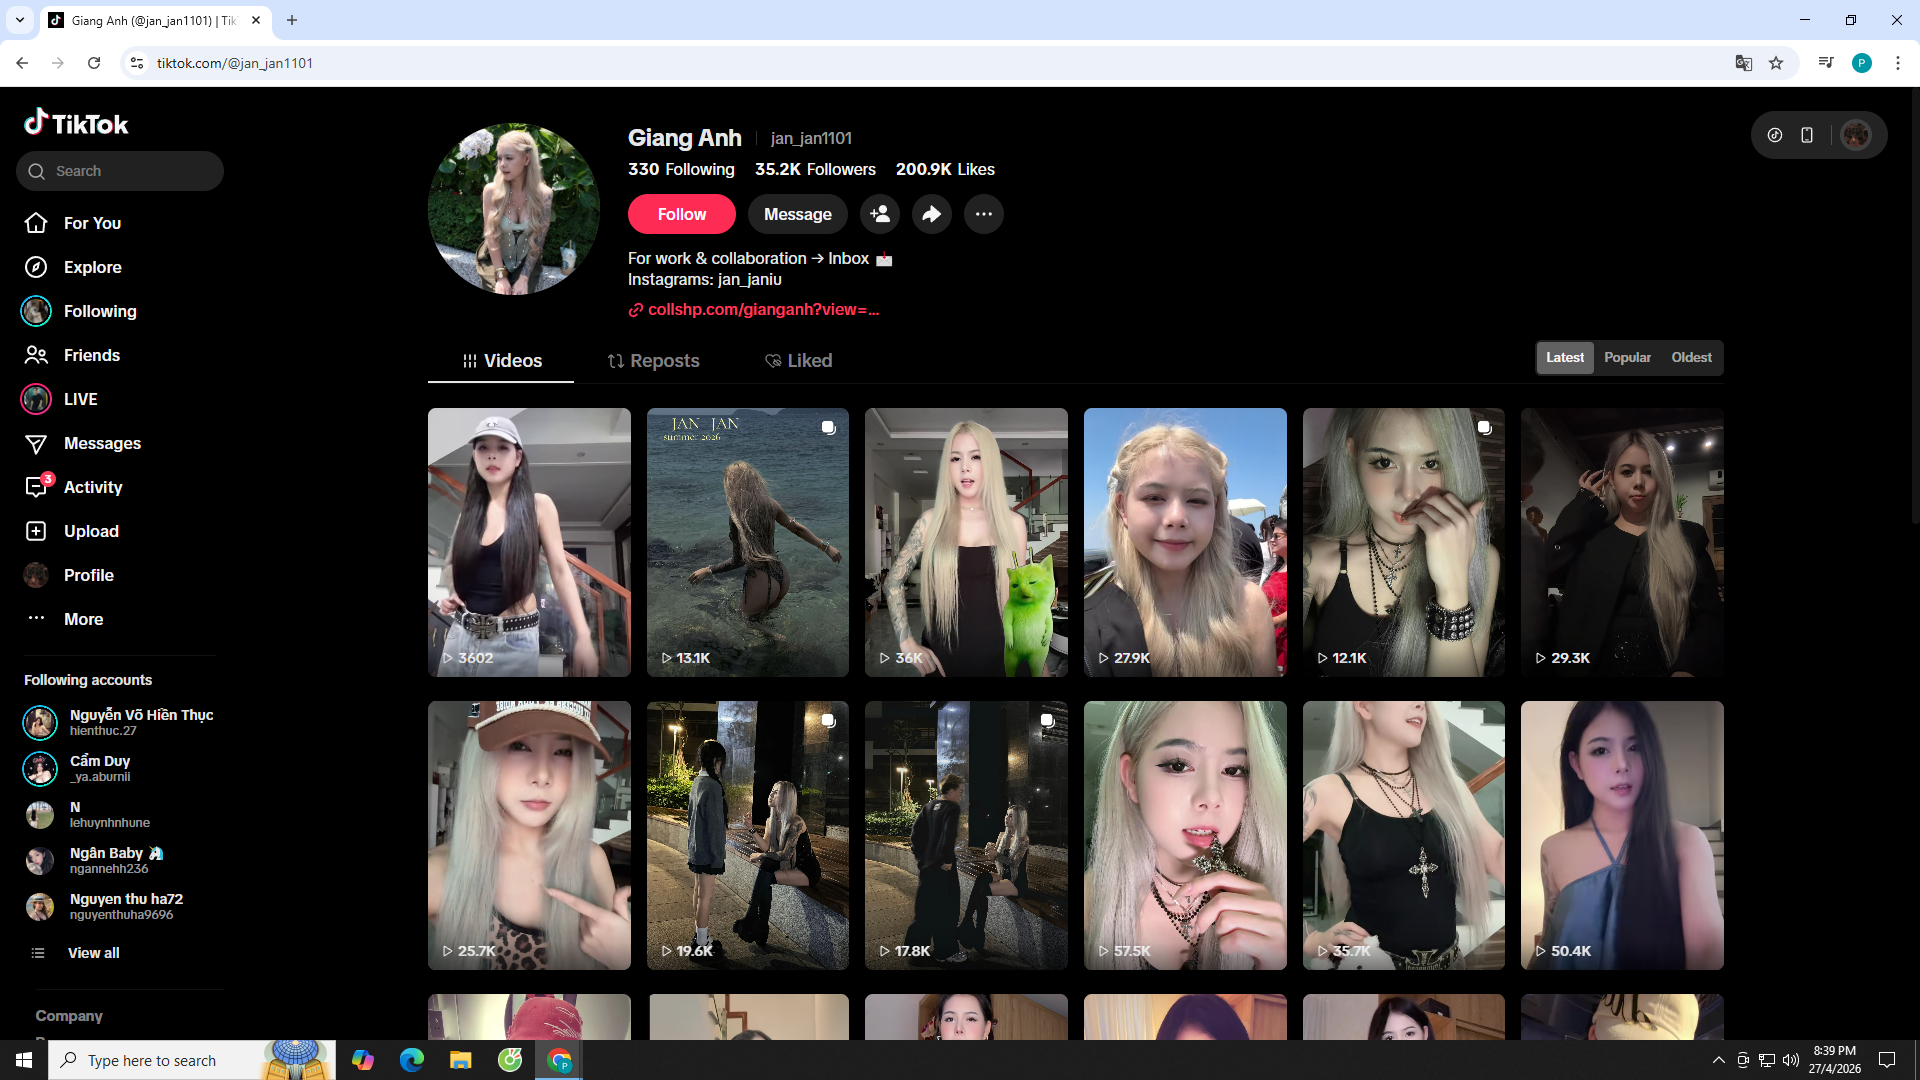Click the TikTok Search field
The width and height of the screenshot is (1920, 1080).
(120, 171)
